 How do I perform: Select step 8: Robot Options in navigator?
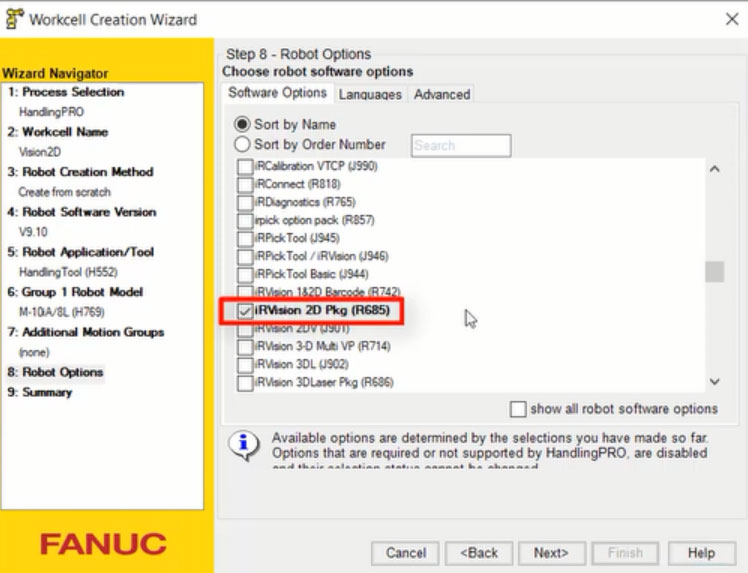(x=55, y=372)
